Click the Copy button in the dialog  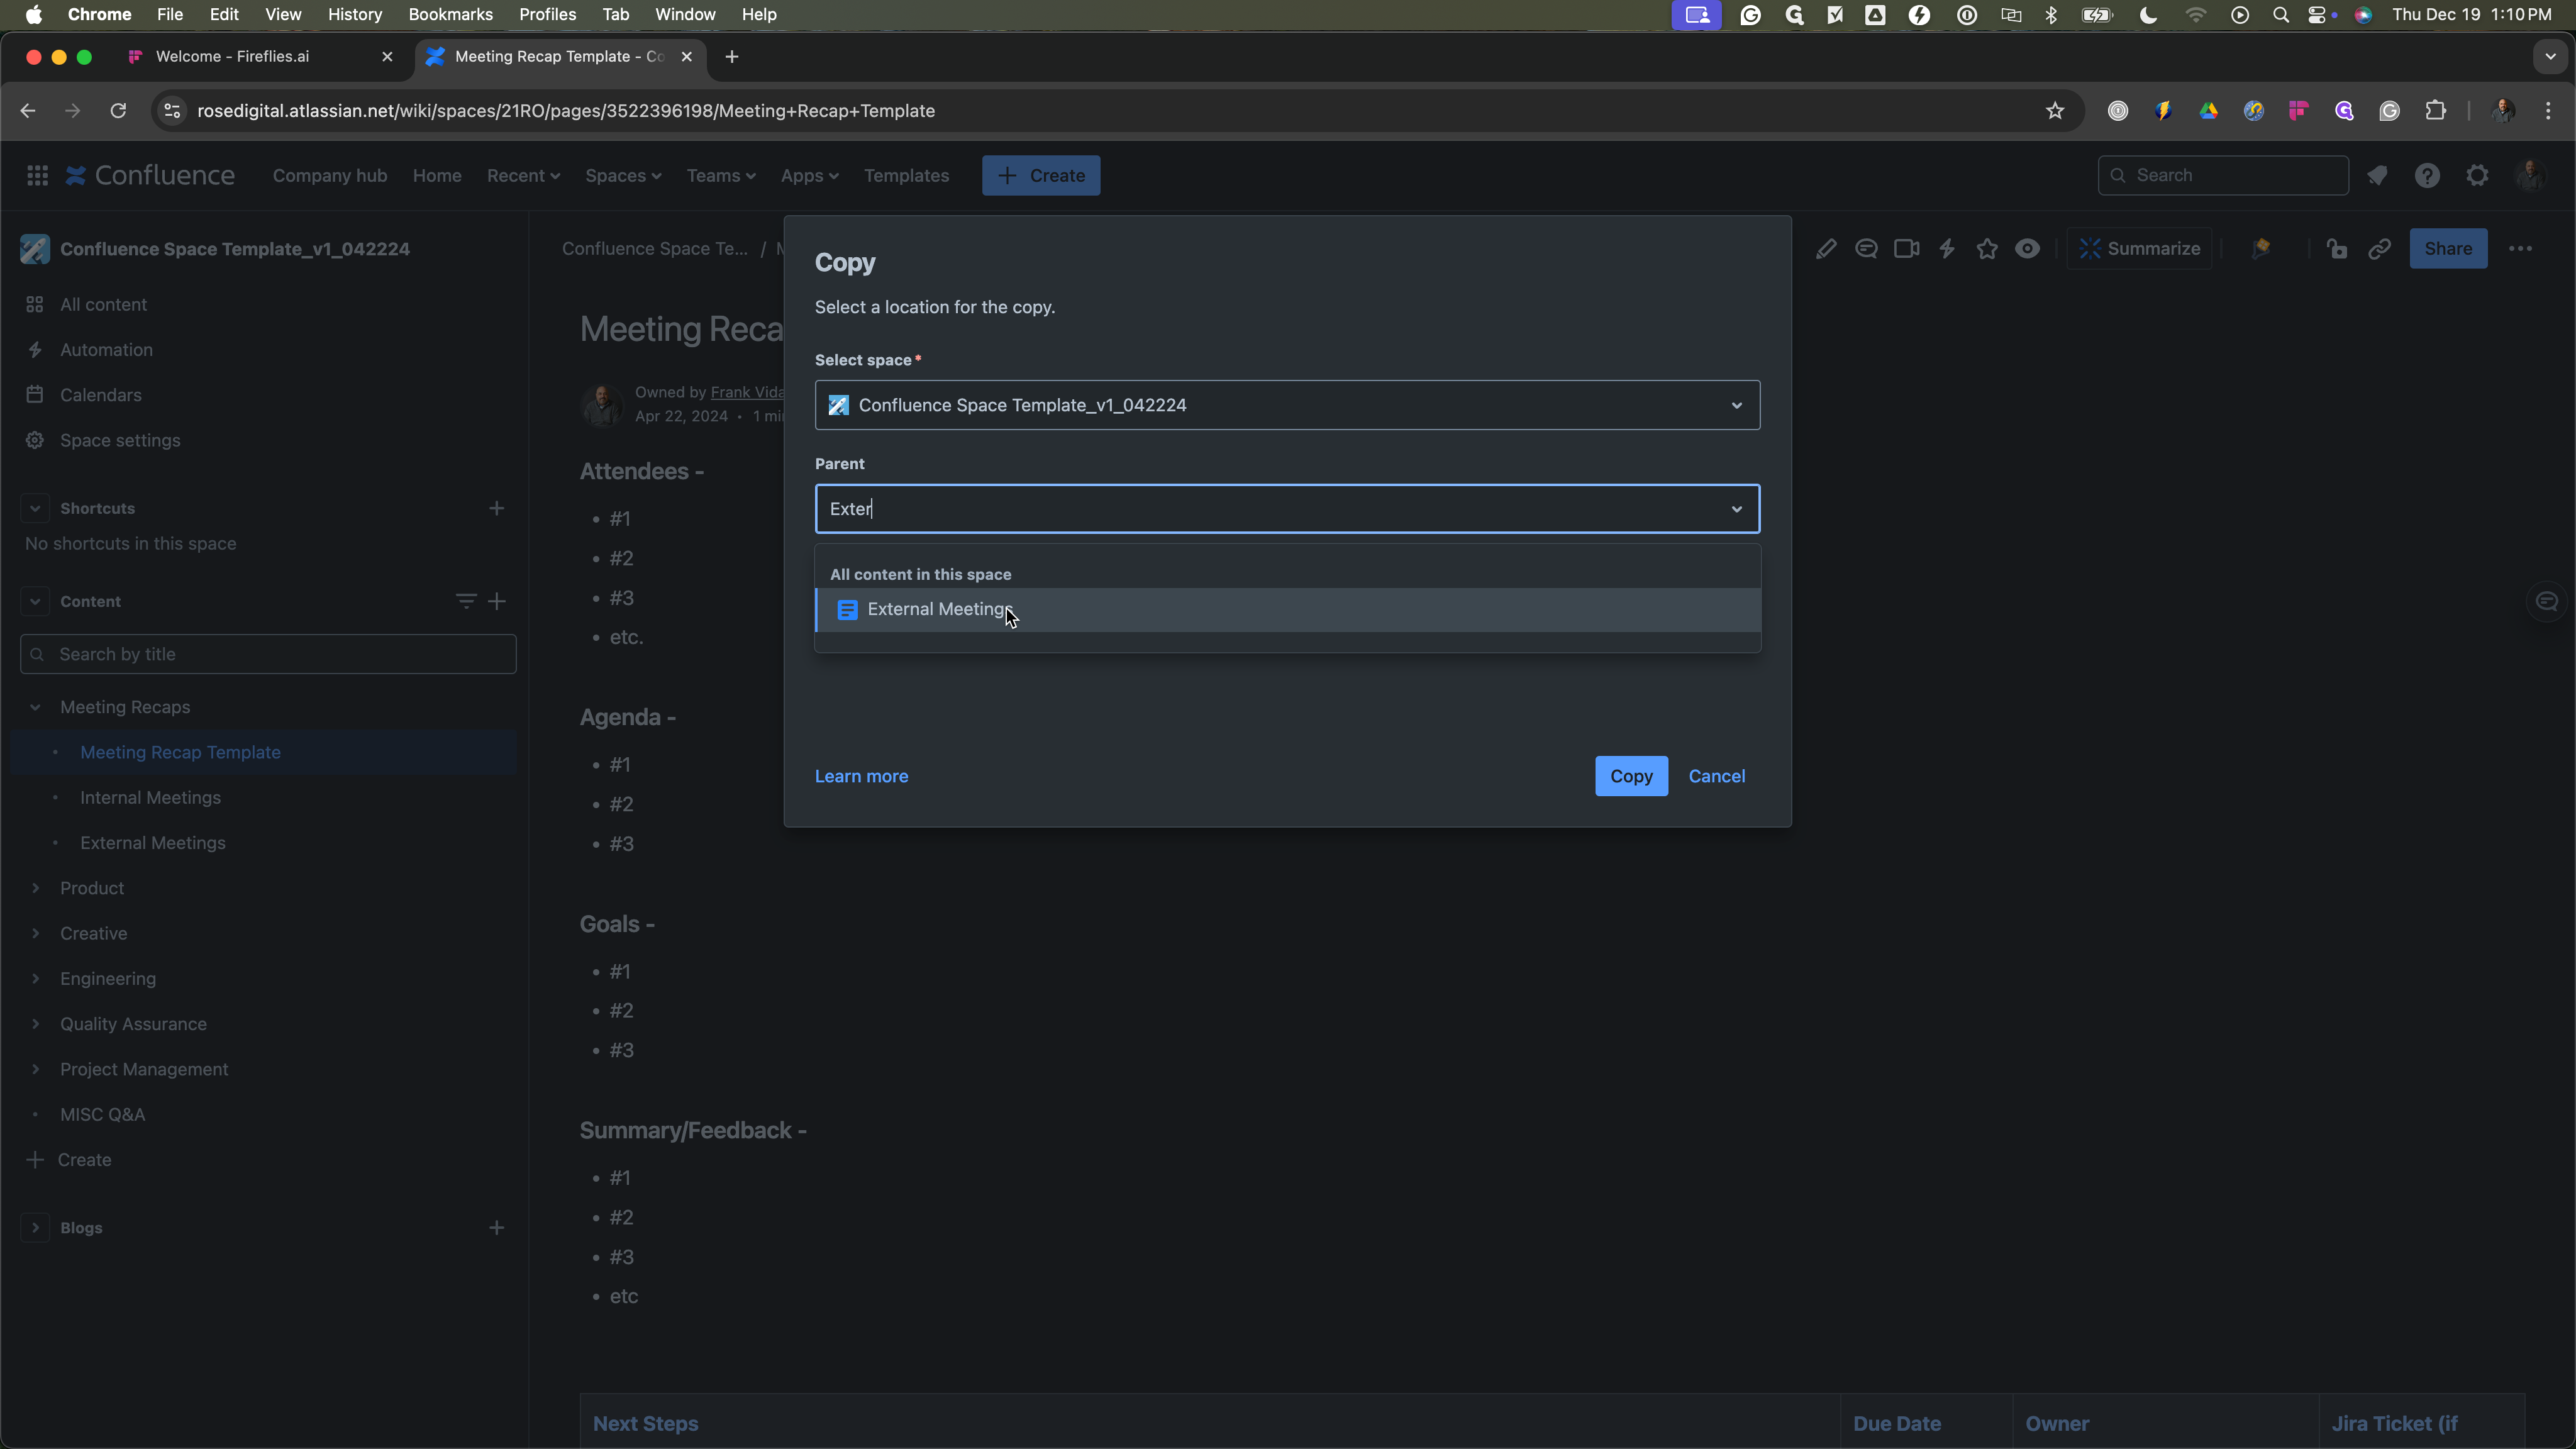(x=1631, y=776)
